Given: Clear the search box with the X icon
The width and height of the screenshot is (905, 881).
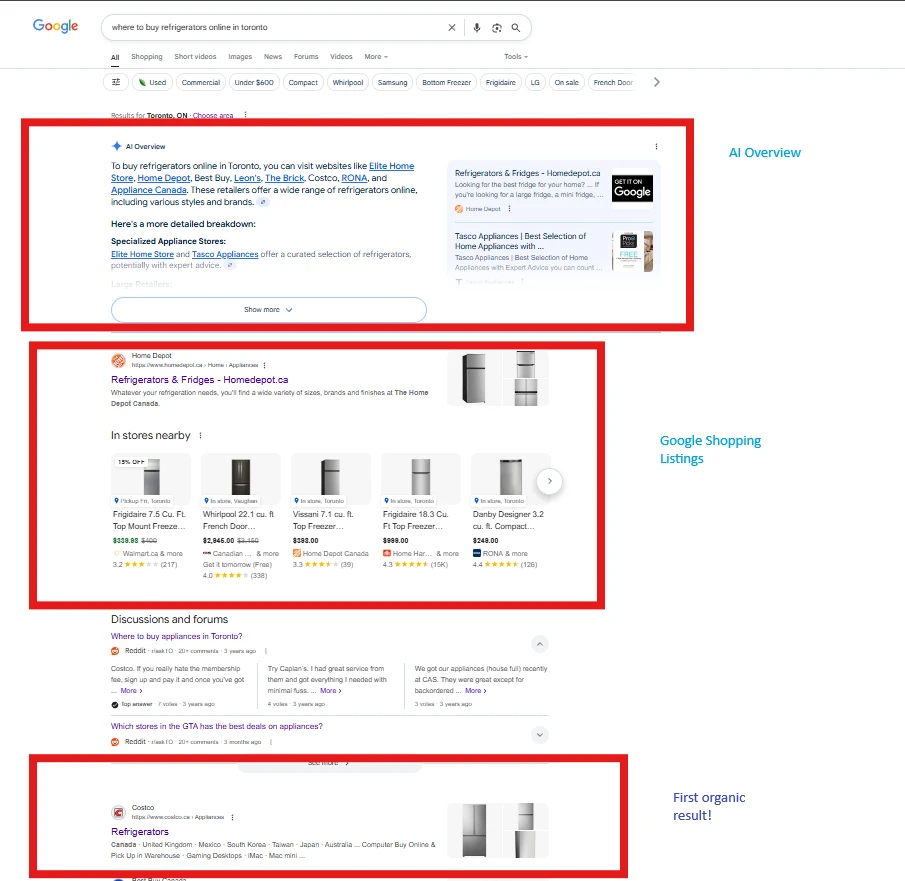Looking at the screenshot, I should coord(451,28).
